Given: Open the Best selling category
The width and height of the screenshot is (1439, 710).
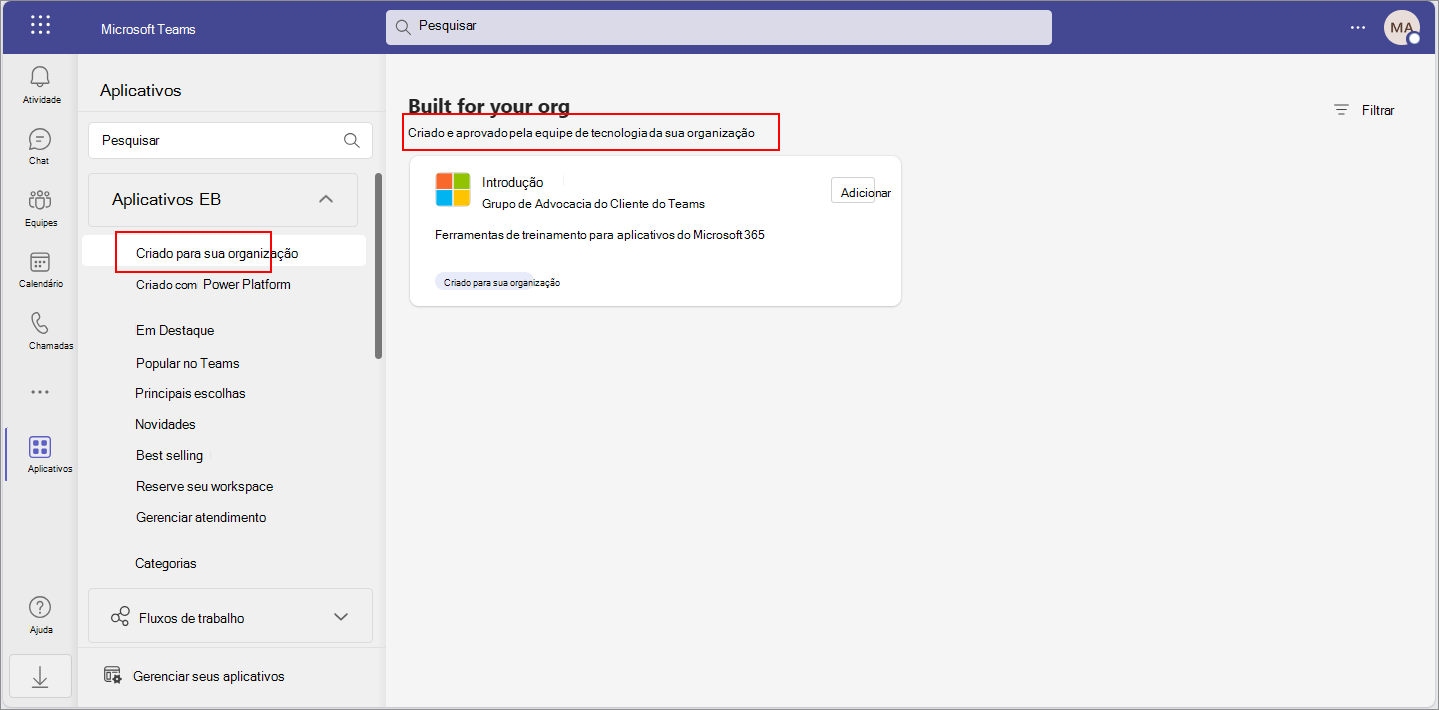Looking at the screenshot, I should coord(169,455).
